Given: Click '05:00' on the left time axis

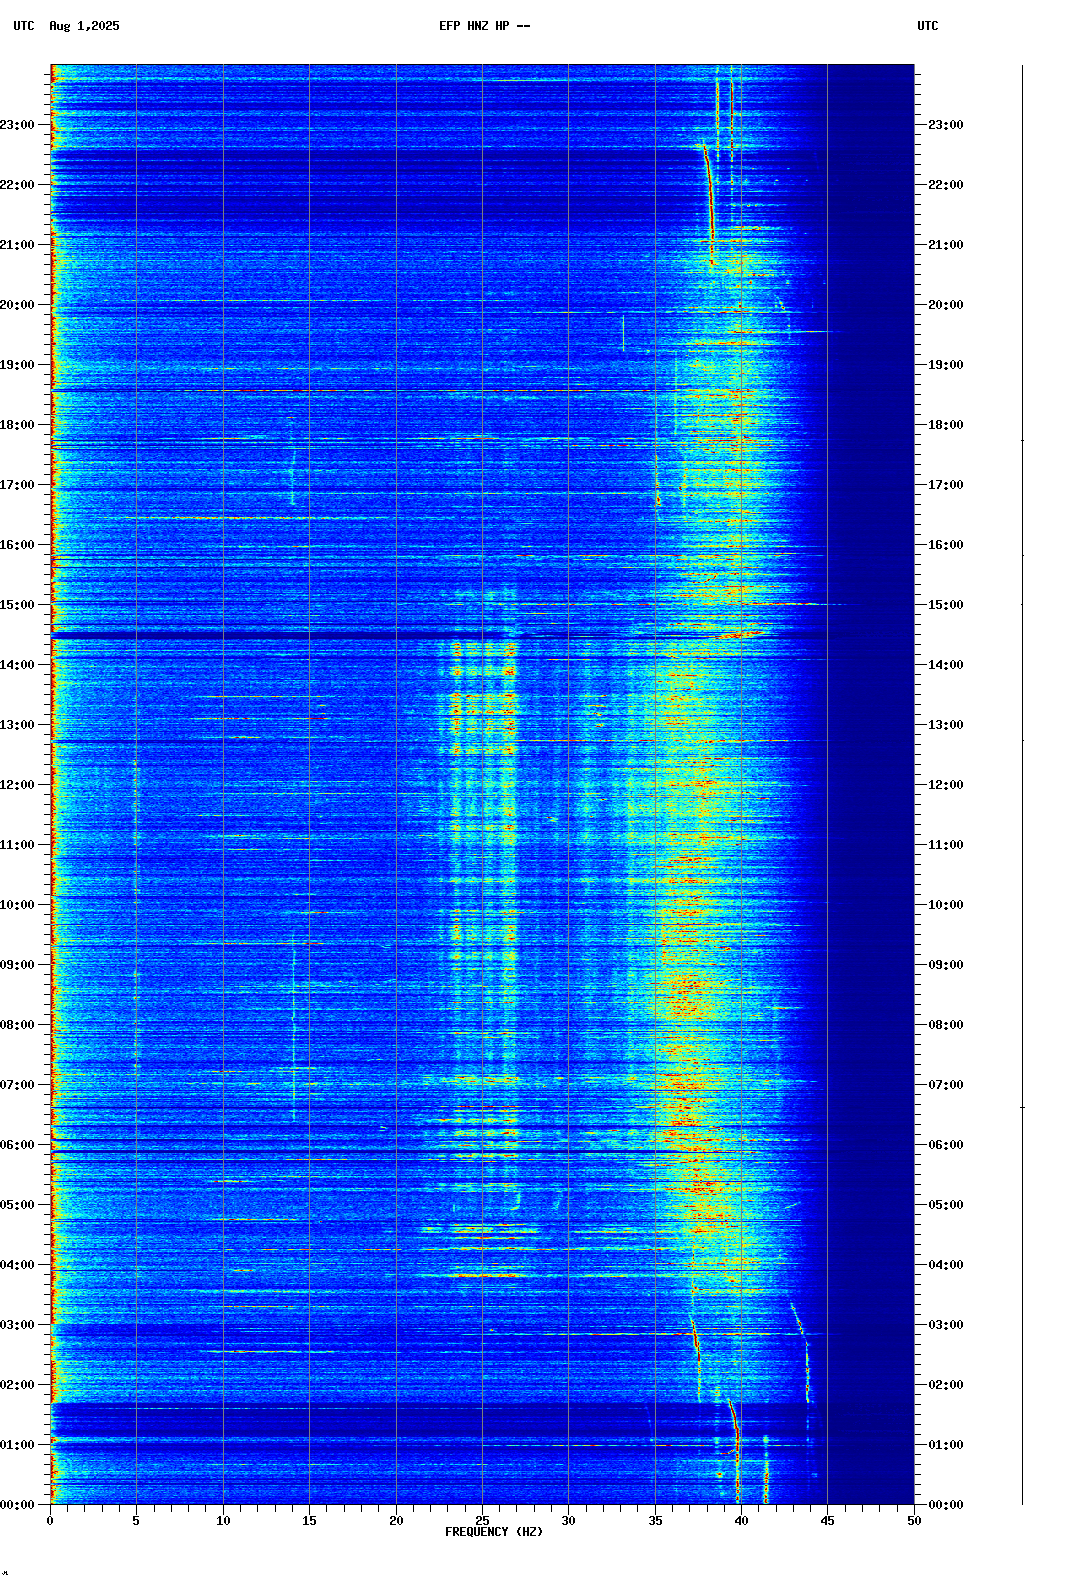Looking at the screenshot, I should pos(17,1205).
